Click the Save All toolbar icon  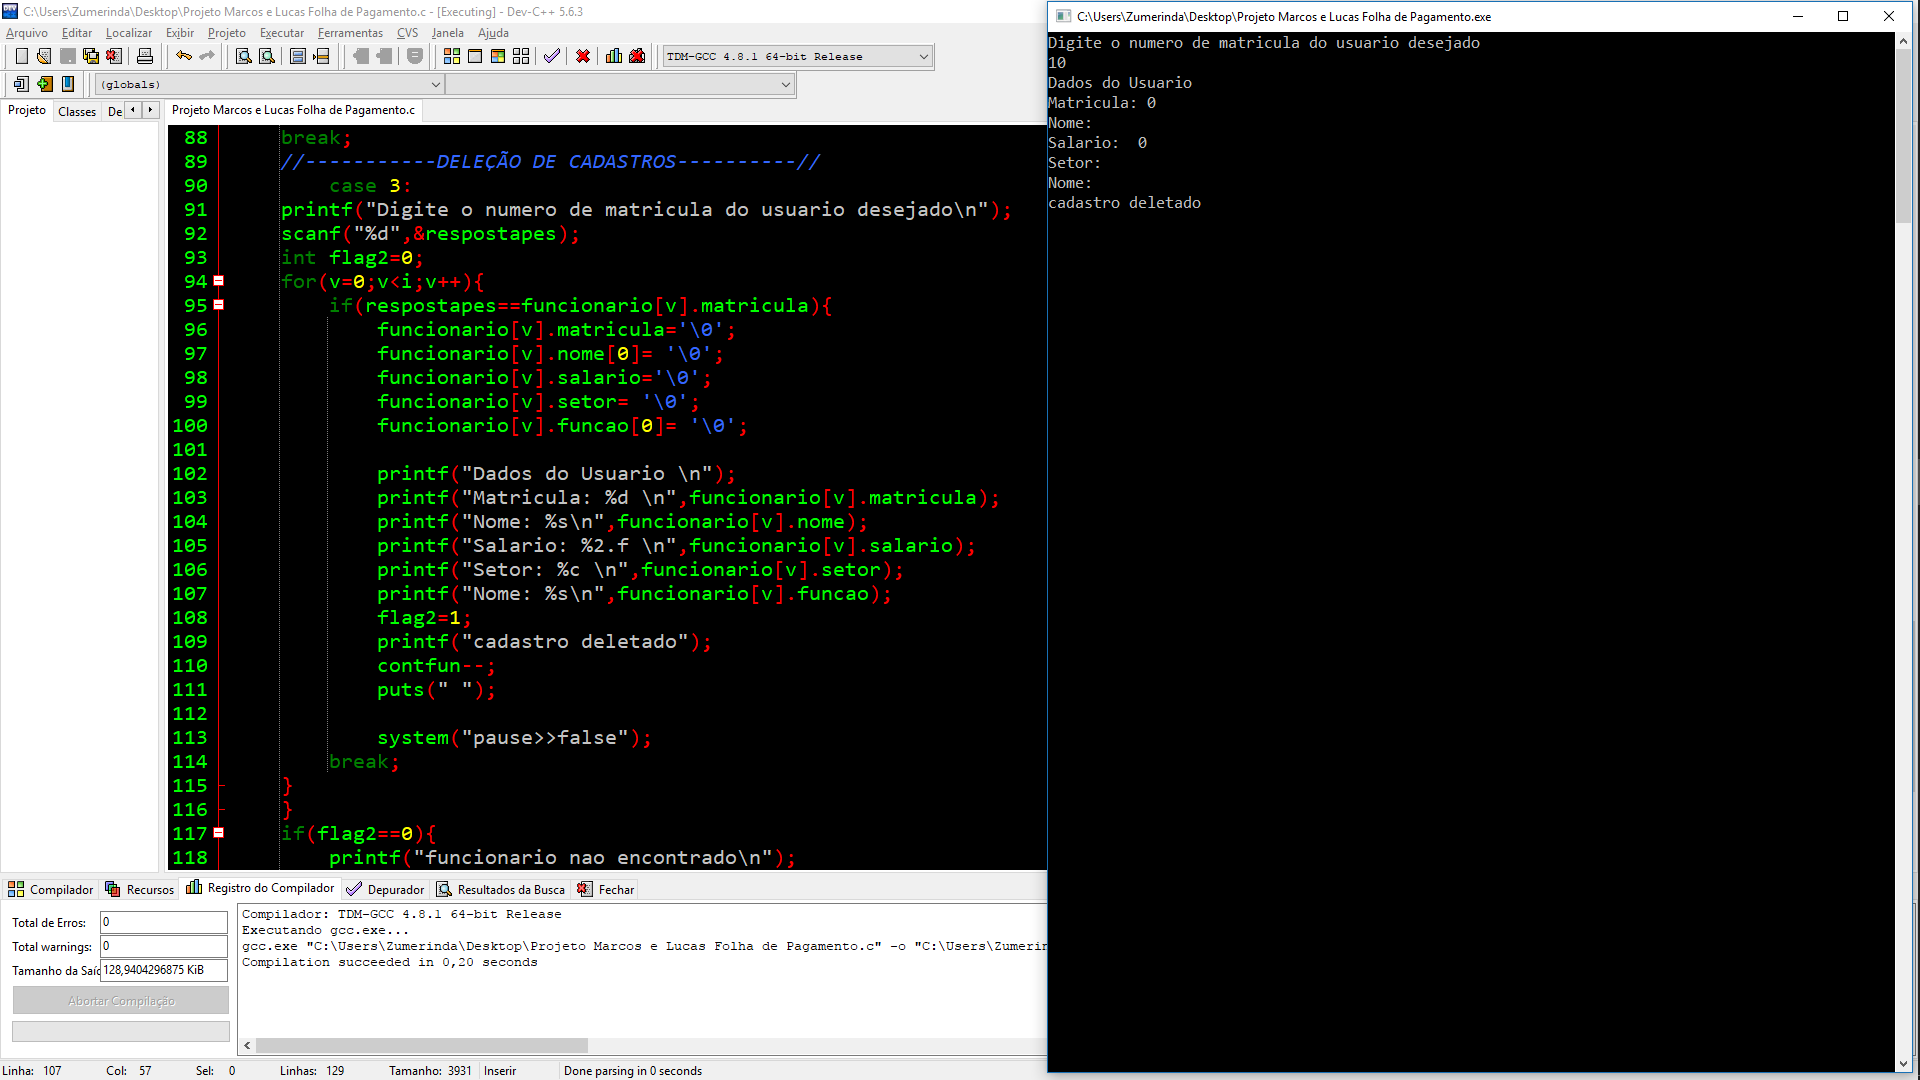pos(91,56)
